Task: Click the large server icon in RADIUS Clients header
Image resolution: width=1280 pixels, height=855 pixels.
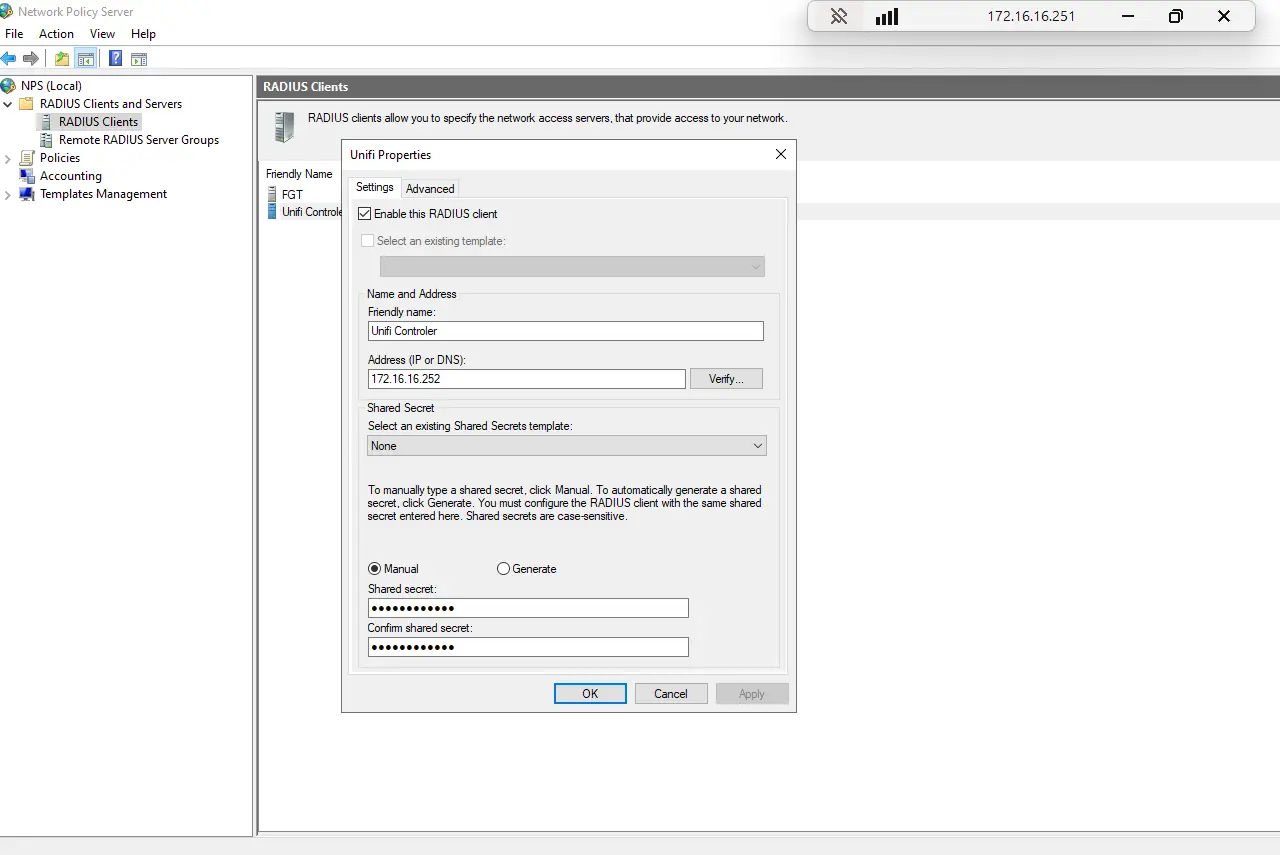Action: 284,127
